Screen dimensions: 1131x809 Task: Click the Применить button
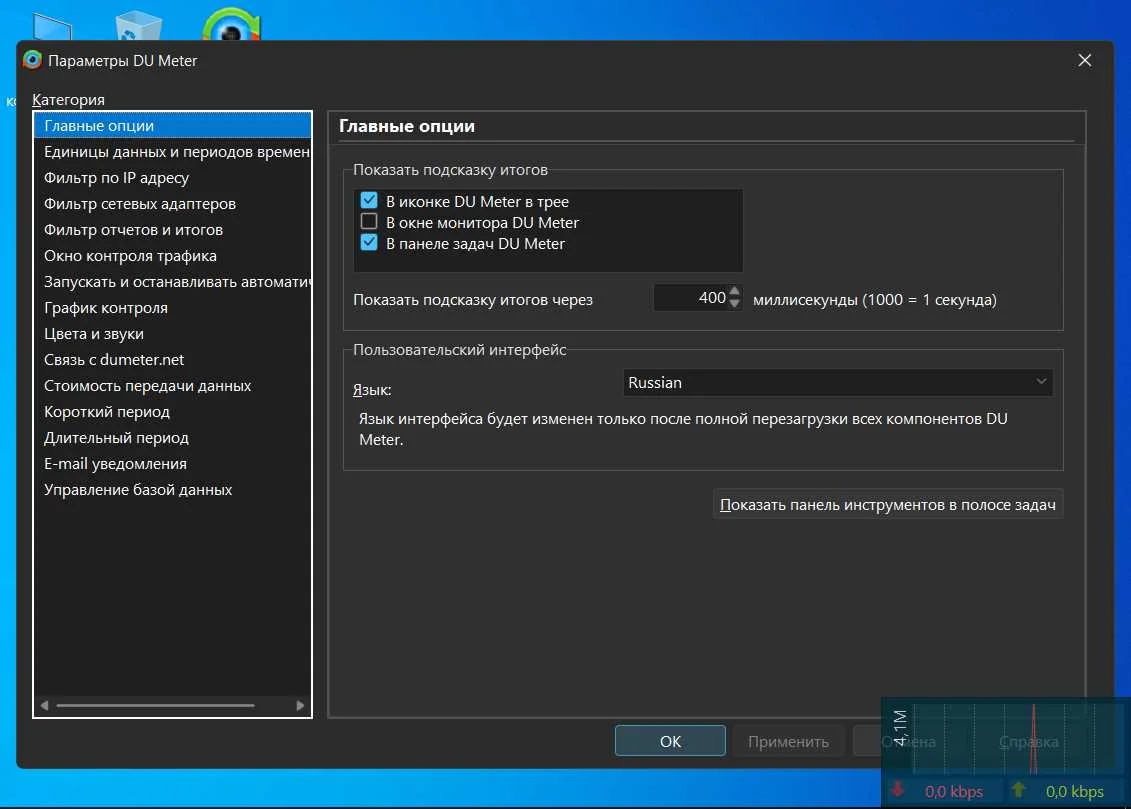click(x=788, y=741)
